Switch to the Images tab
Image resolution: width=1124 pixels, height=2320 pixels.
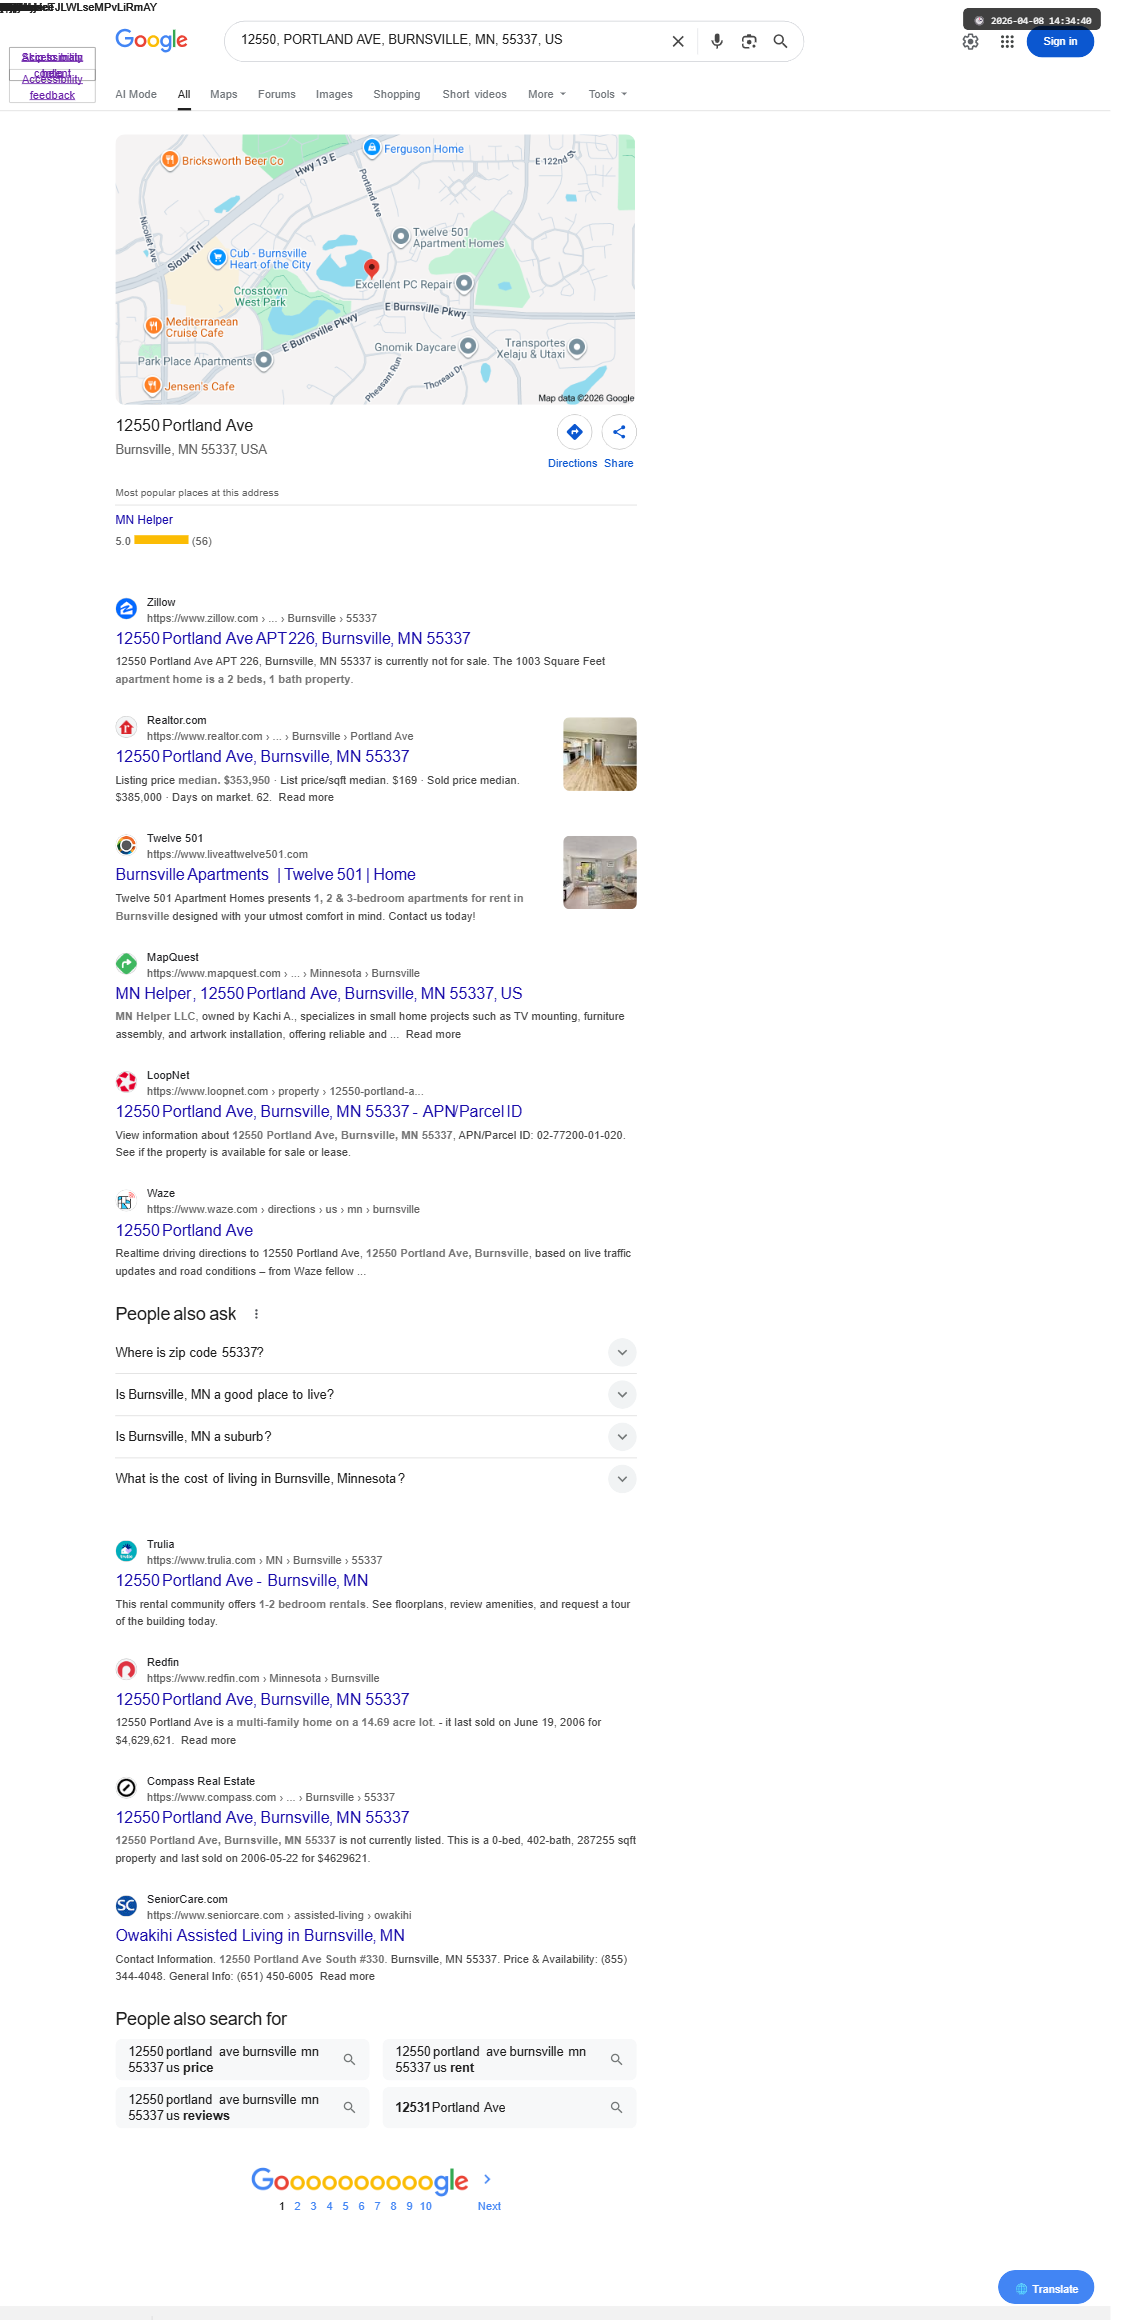(x=334, y=94)
